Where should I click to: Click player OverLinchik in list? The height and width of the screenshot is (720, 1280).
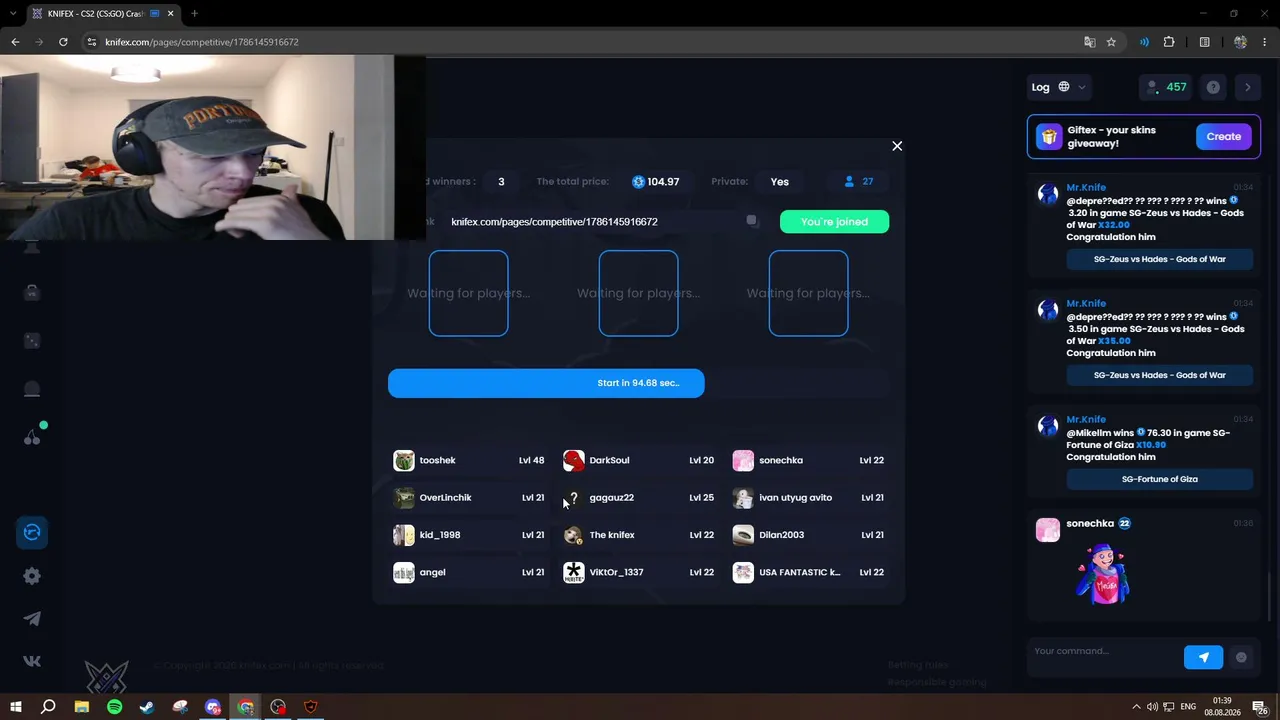[x=469, y=497]
